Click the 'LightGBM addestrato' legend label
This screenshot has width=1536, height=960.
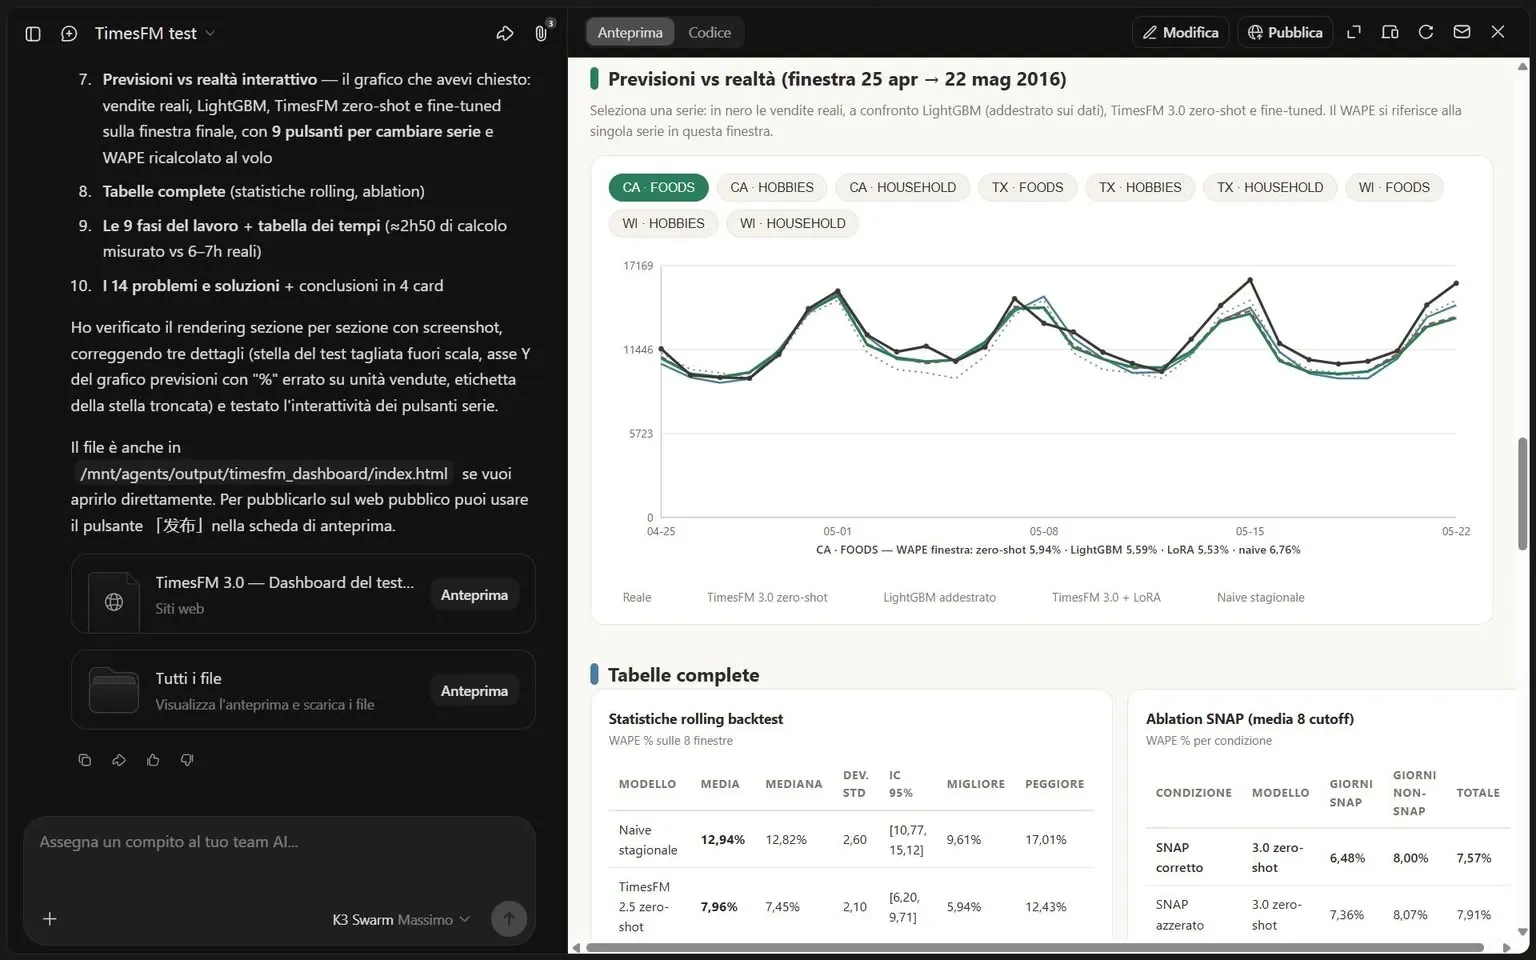pyautogui.click(x=940, y=598)
